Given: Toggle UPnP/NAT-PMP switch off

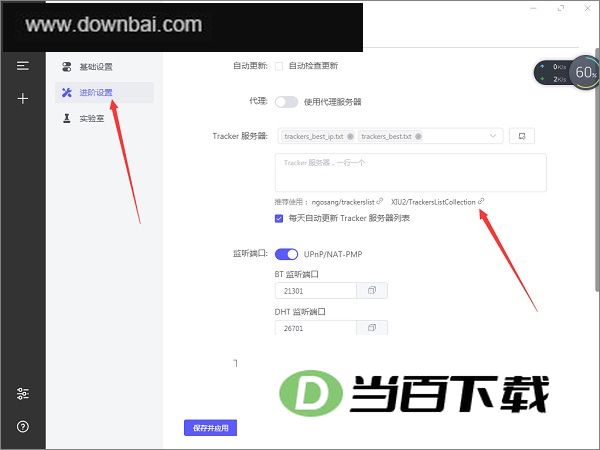Looking at the screenshot, I should [x=286, y=254].
